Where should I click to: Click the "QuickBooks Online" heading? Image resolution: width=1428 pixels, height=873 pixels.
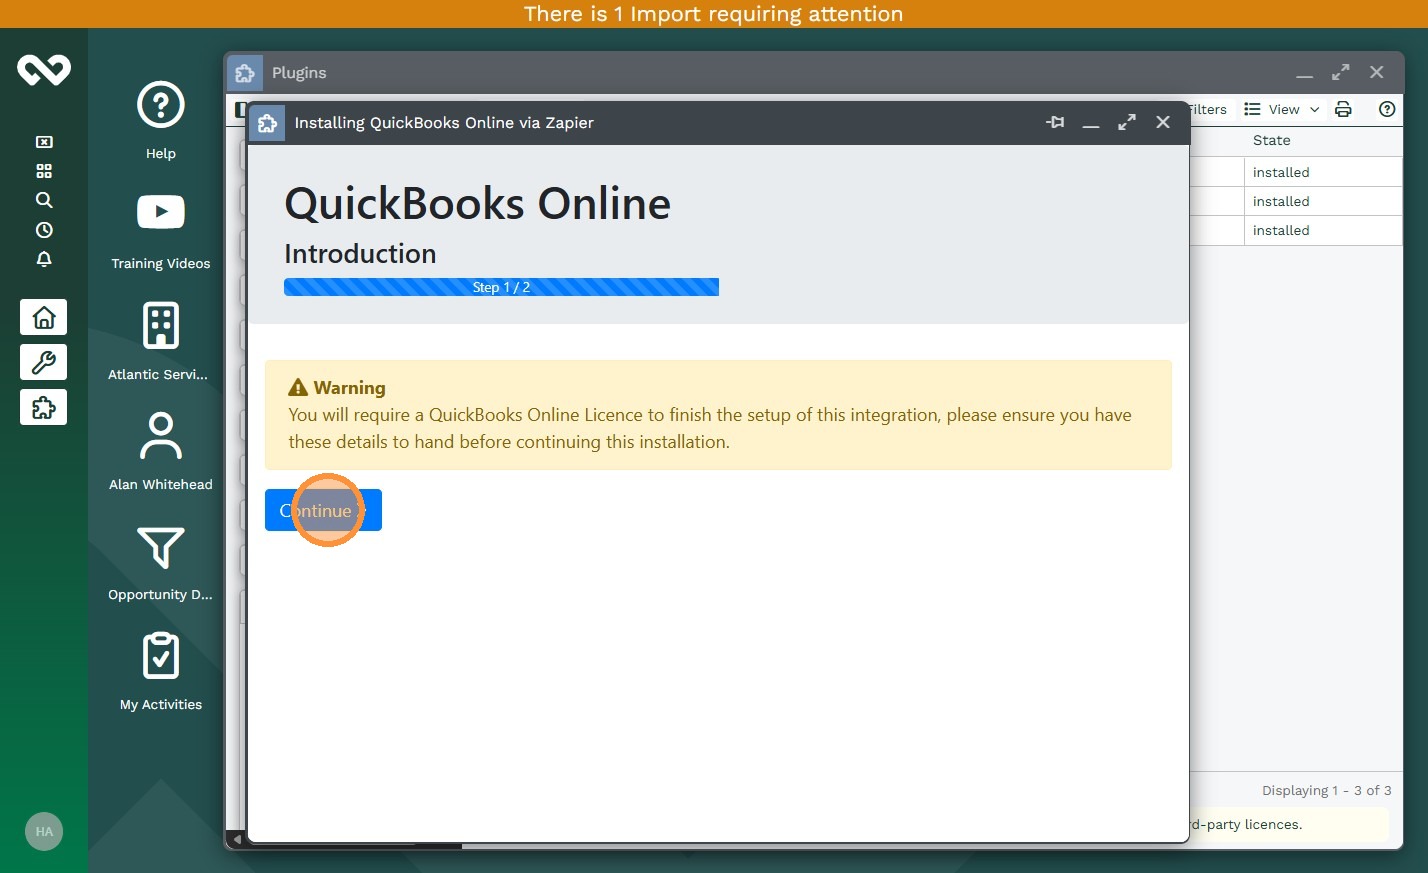tap(477, 204)
